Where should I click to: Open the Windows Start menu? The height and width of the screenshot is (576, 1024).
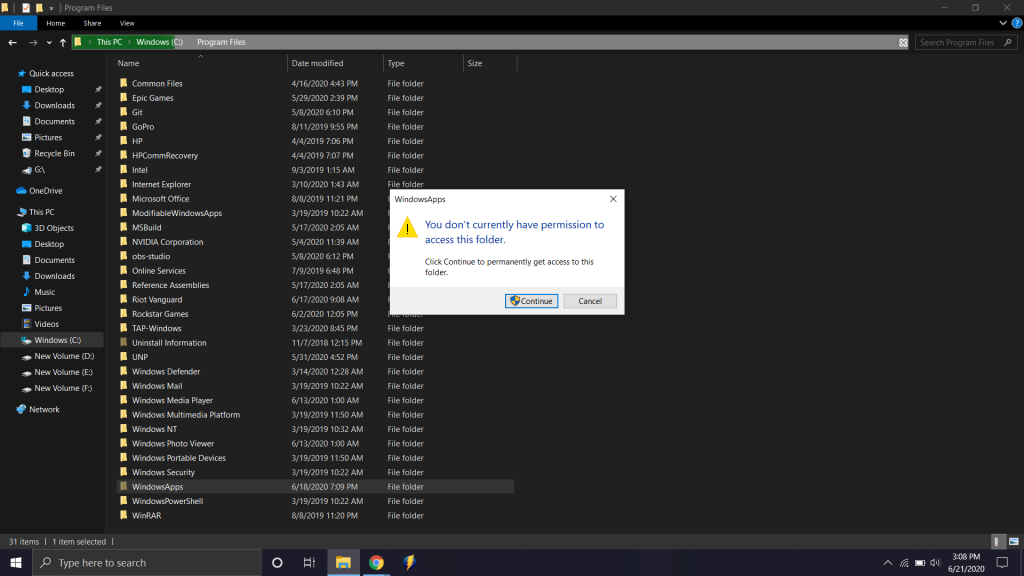(16, 562)
